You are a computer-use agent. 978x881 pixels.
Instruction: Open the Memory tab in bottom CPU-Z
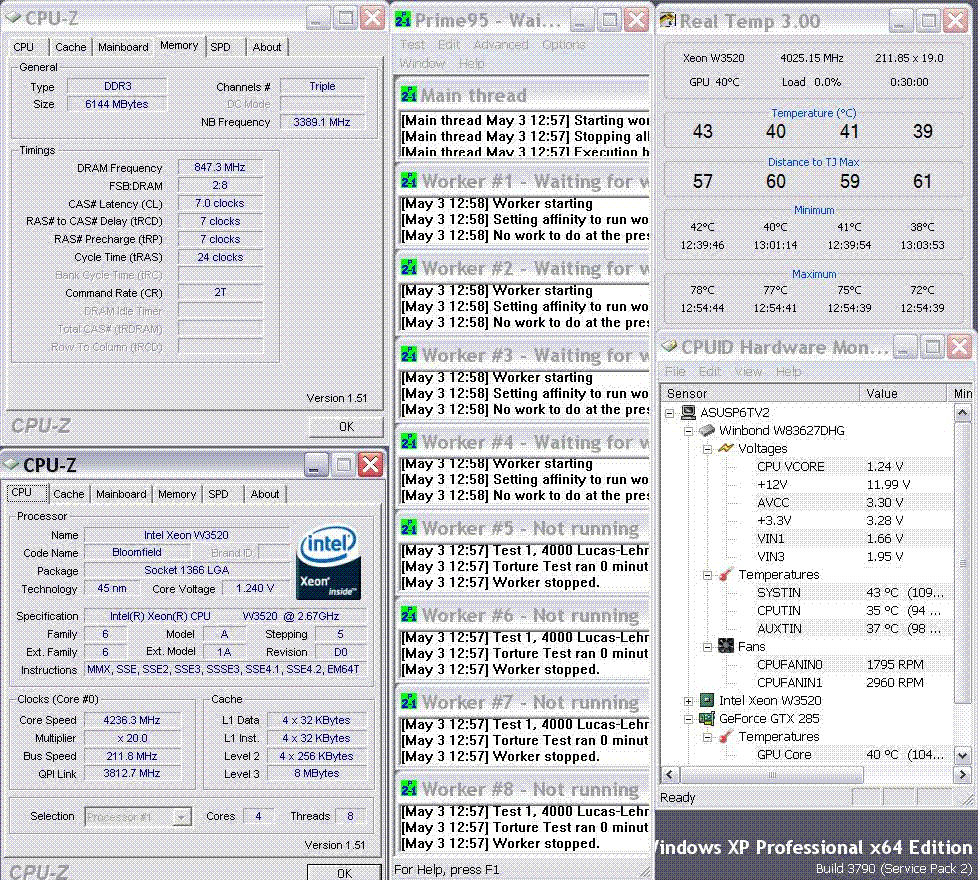pos(177,494)
